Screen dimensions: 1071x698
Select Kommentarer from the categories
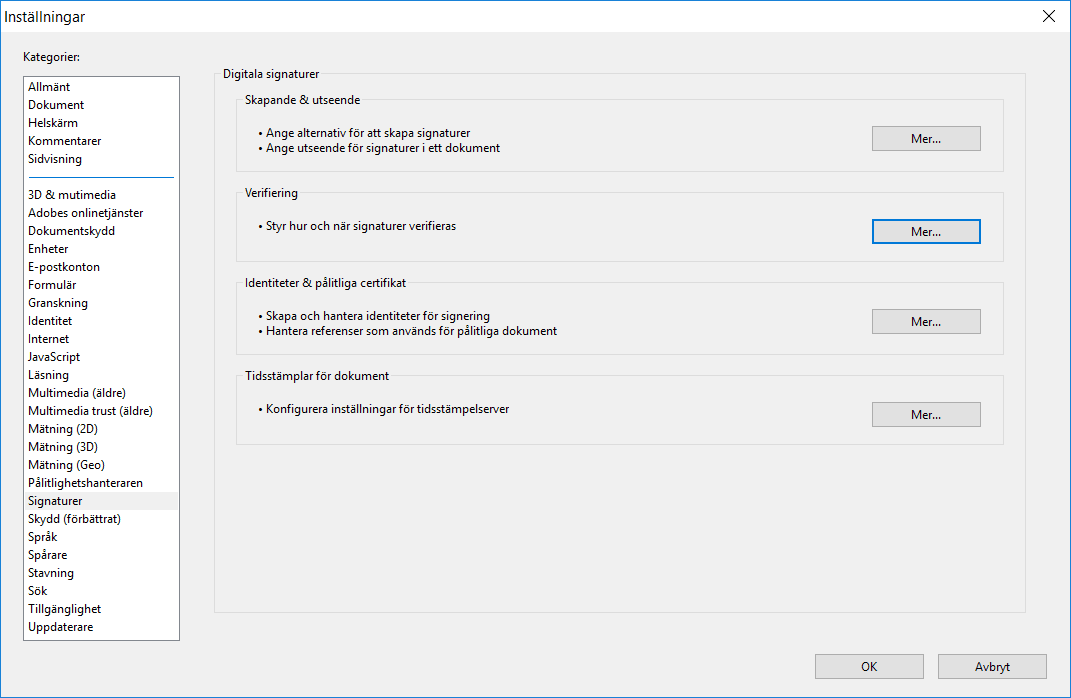64,141
